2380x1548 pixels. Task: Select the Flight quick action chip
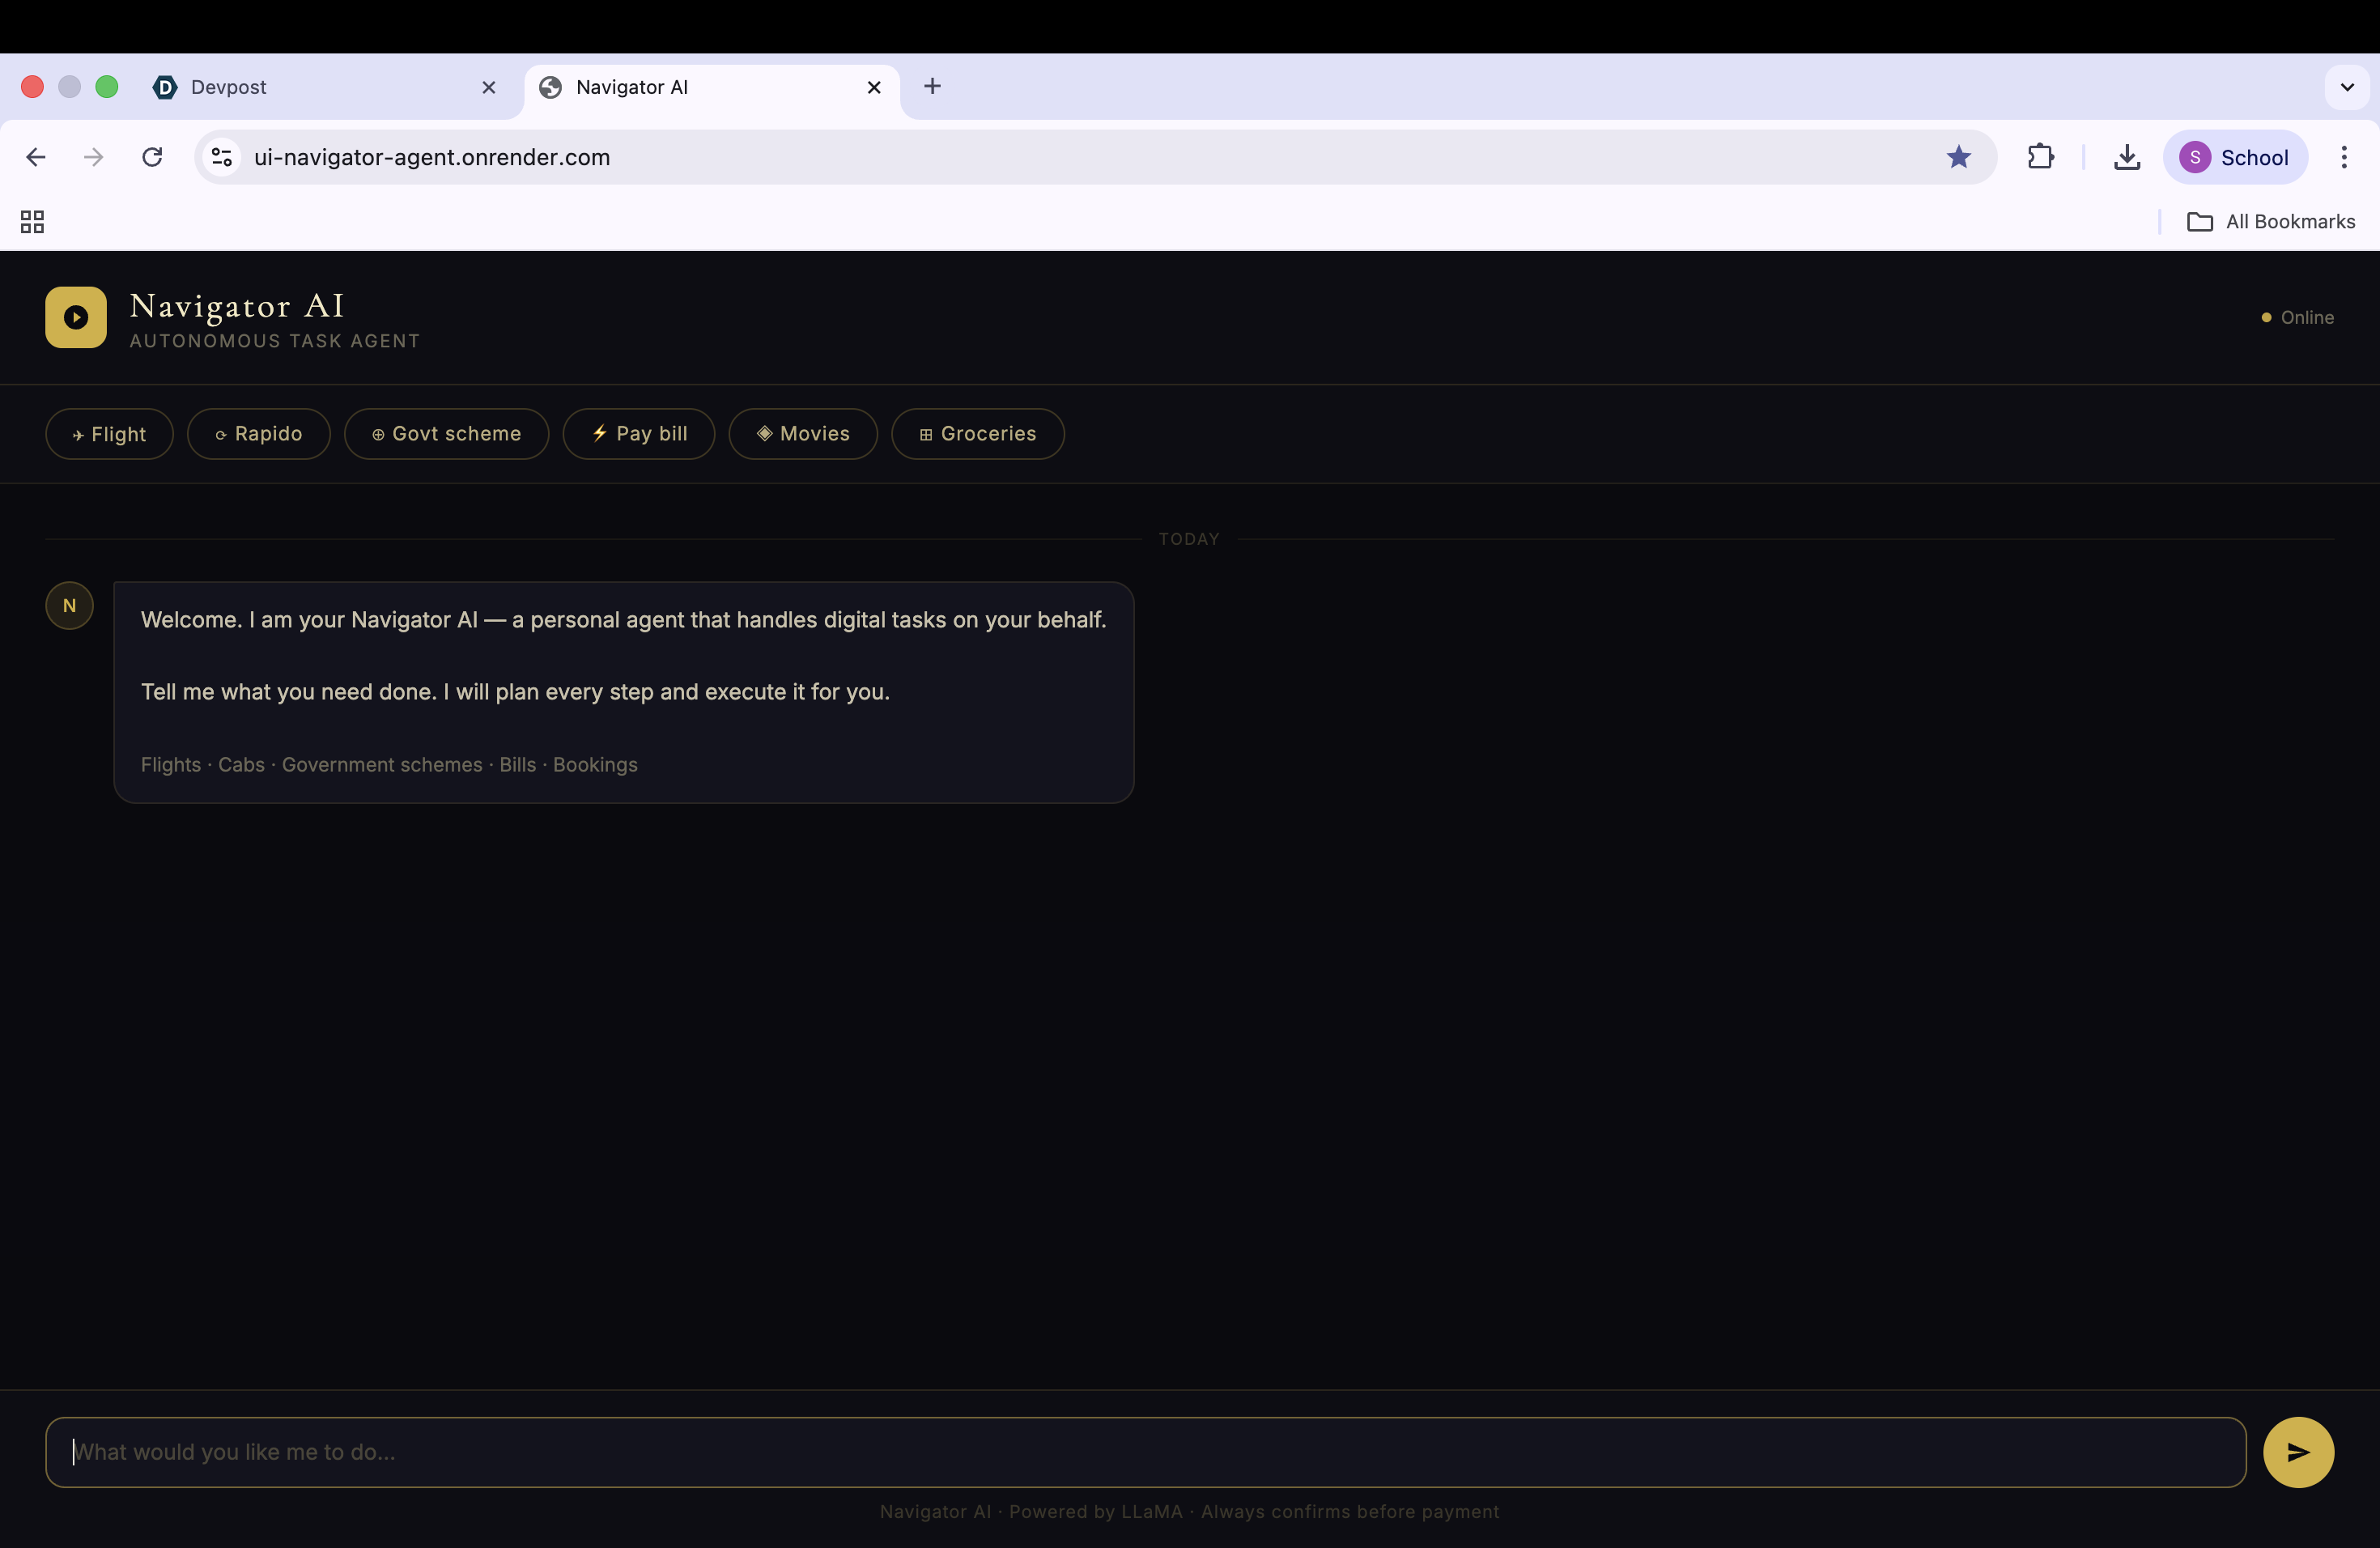[x=109, y=434]
